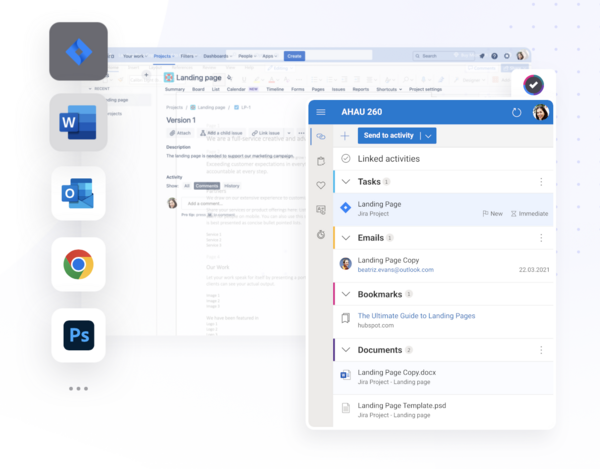Click the Create button in Jira
The width and height of the screenshot is (600, 469).
pos(294,56)
